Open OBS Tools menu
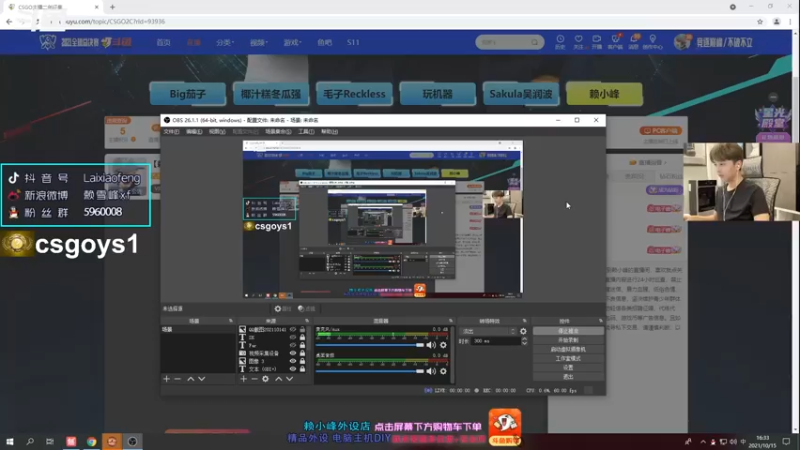The image size is (800, 450). pyautogui.click(x=306, y=132)
